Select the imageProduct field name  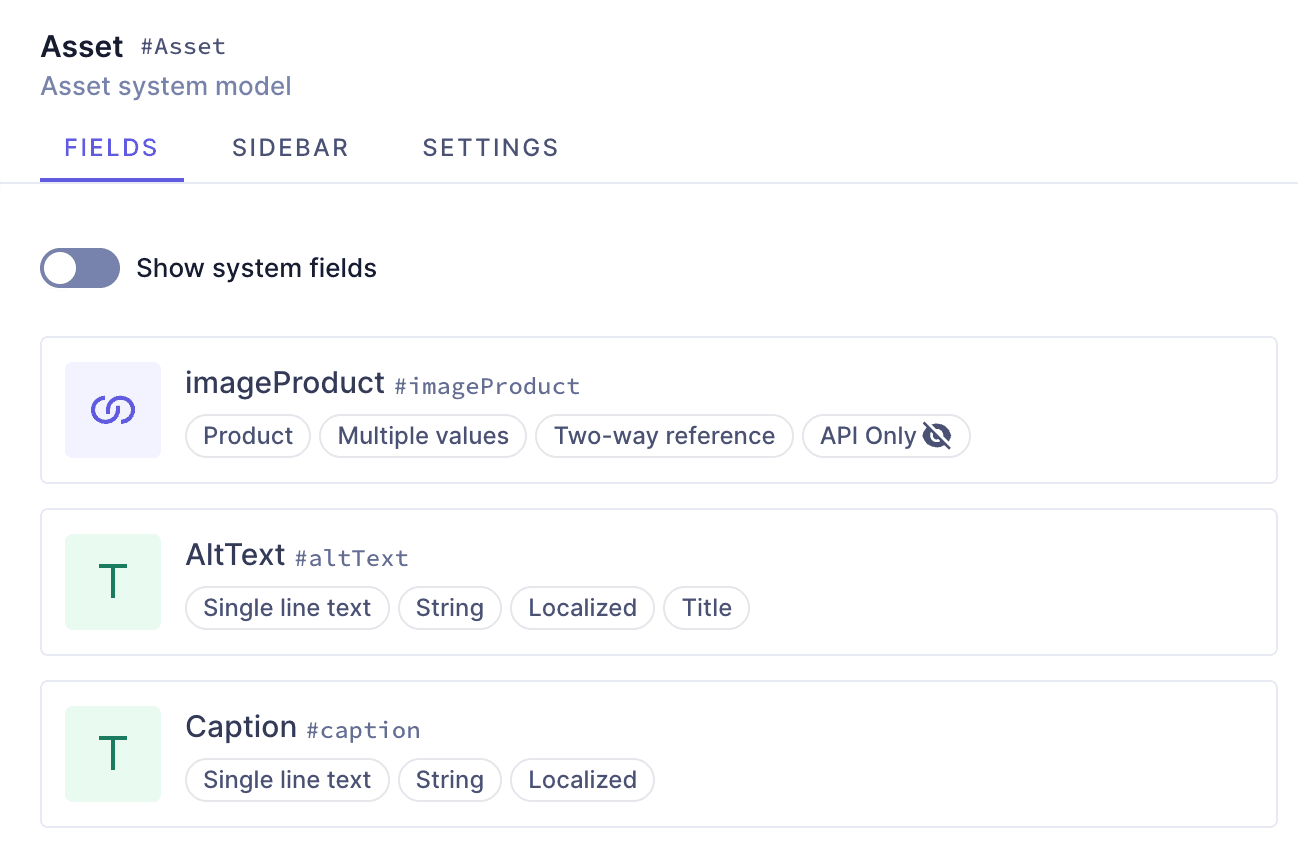click(285, 383)
